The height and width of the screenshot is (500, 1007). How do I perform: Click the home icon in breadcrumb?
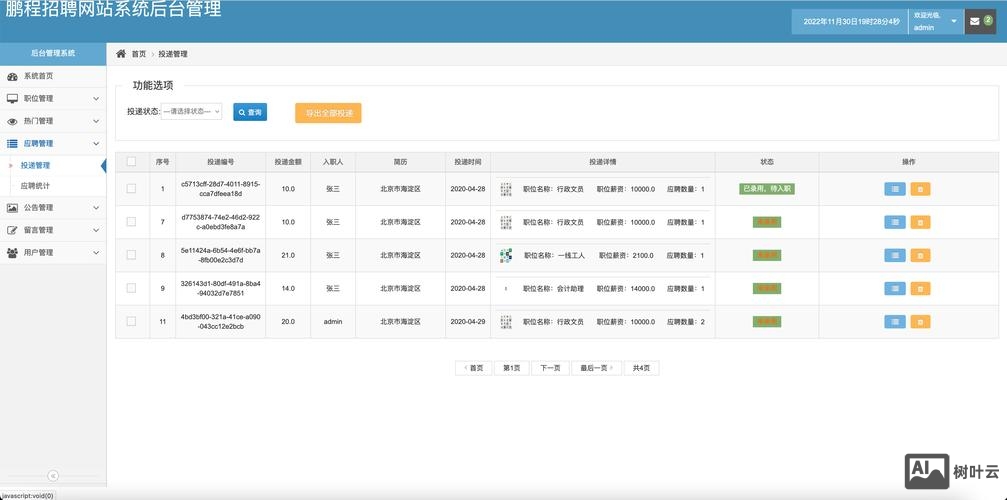coord(121,54)
